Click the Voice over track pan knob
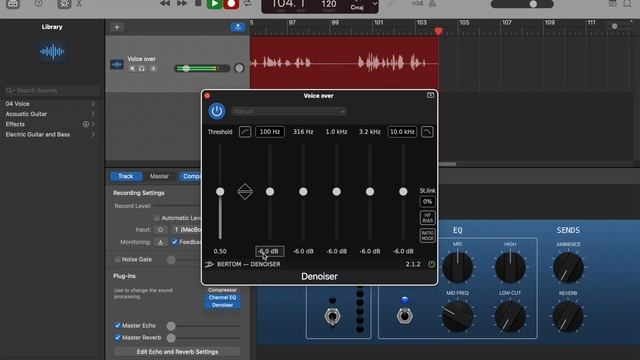The height and width of the screenshot is (360, 640). click(x=239, y=68)
